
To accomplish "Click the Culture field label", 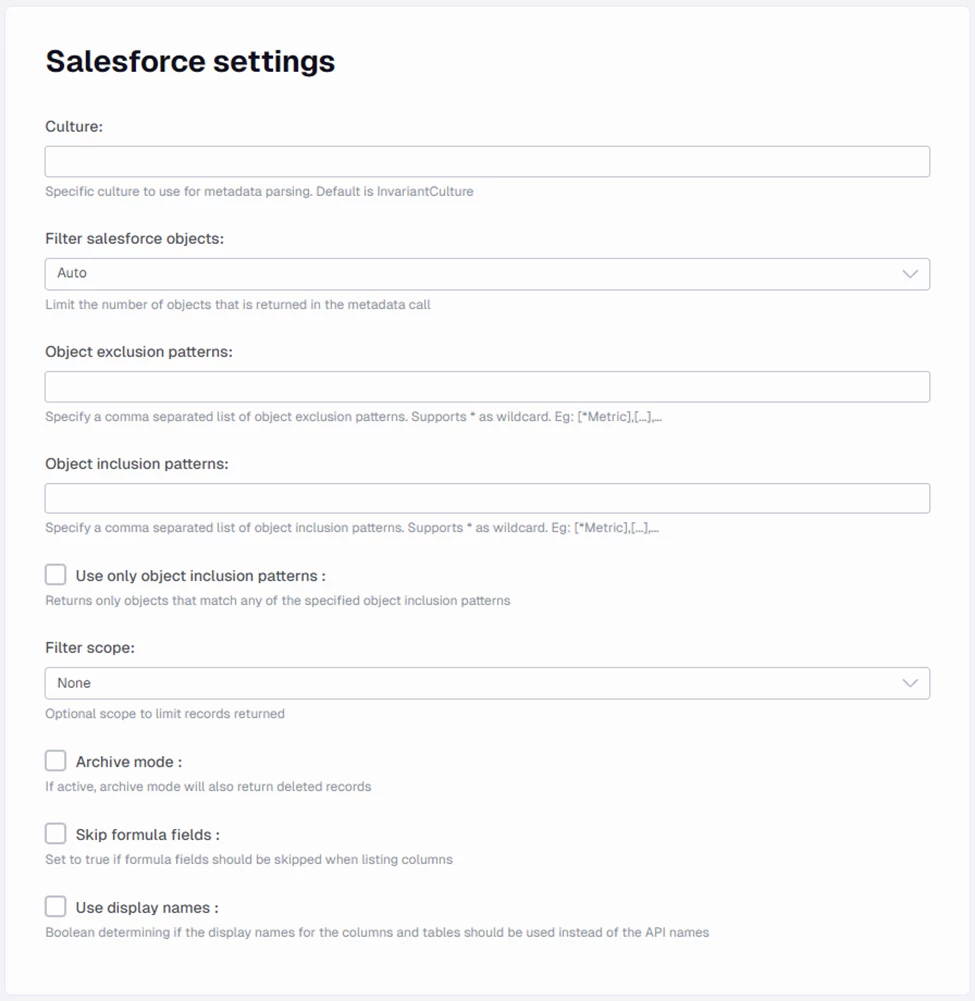I will [x=75, y=126].
